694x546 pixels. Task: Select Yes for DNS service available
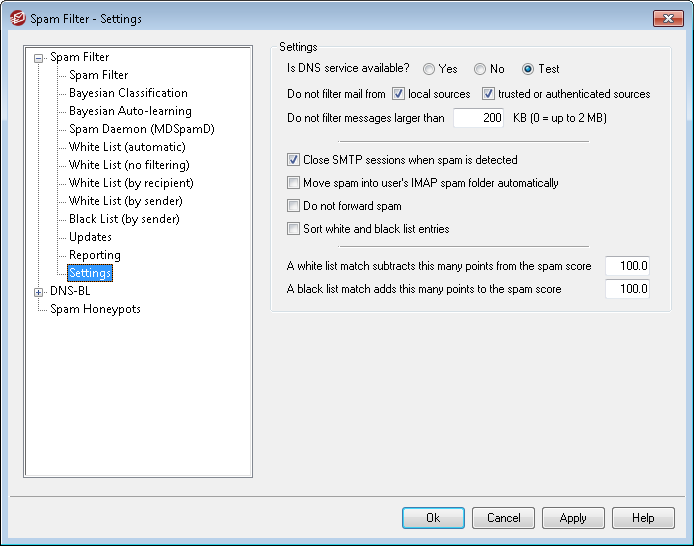(429, 70)
